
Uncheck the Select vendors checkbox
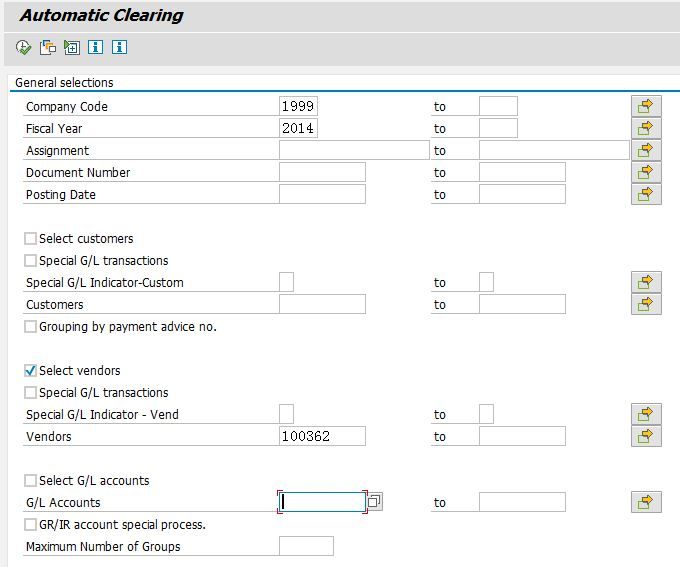coord(30,370)
